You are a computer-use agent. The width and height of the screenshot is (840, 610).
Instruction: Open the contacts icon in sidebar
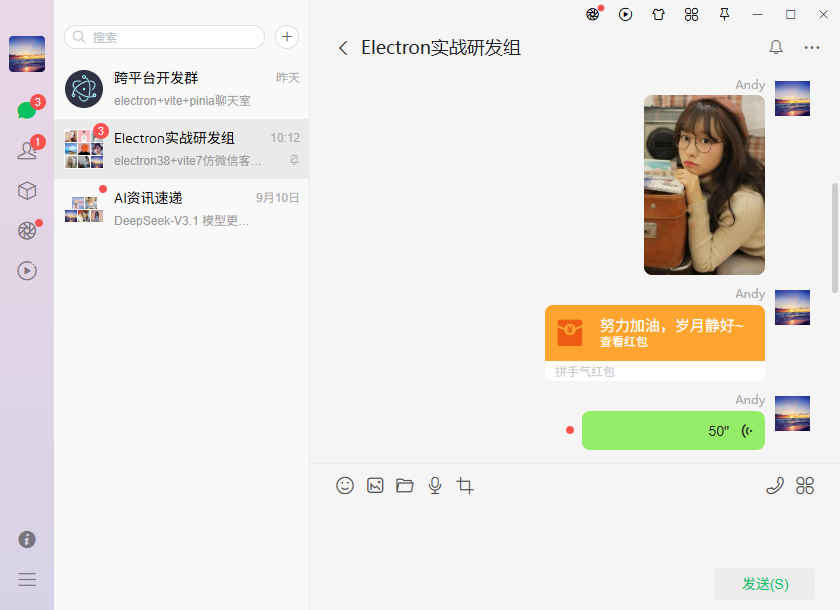27,150
